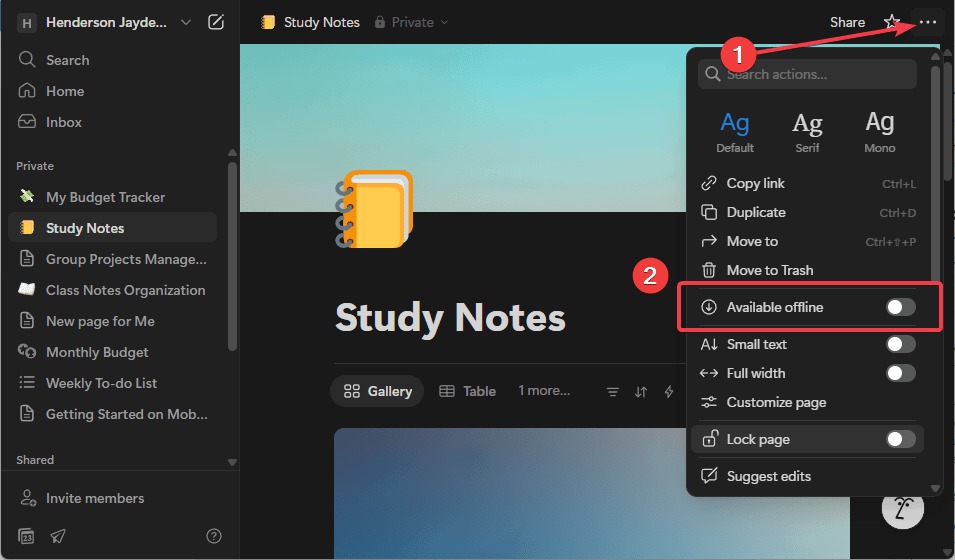Toggle Full width on
Screen dimensions: 955x560
[x=900, y=373]
